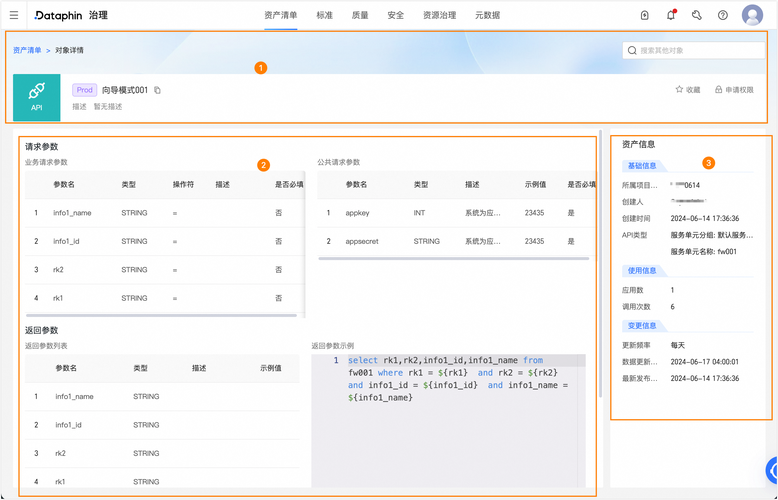The image size is (778, 500).
Task: Click the search magnifier icon
Action: tap(632, 50)
